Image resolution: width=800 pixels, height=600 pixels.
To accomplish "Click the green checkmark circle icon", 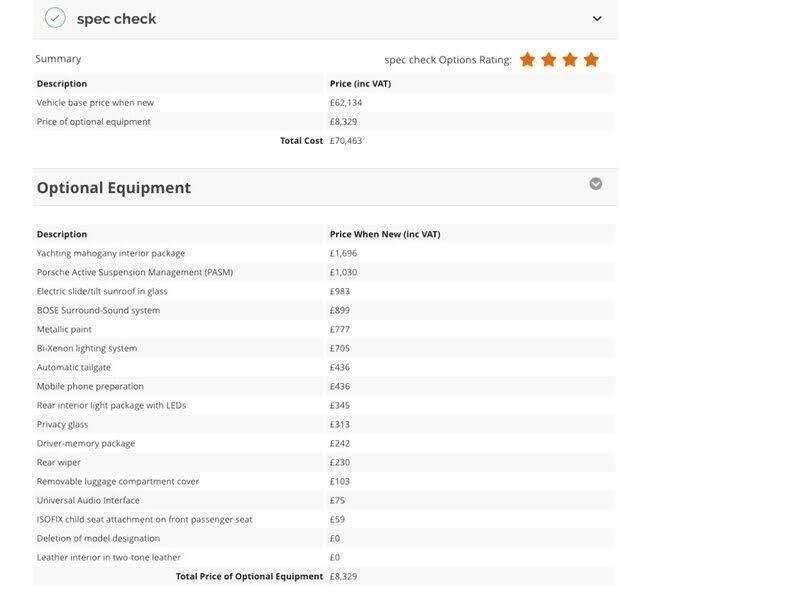I will pos(55,18).
